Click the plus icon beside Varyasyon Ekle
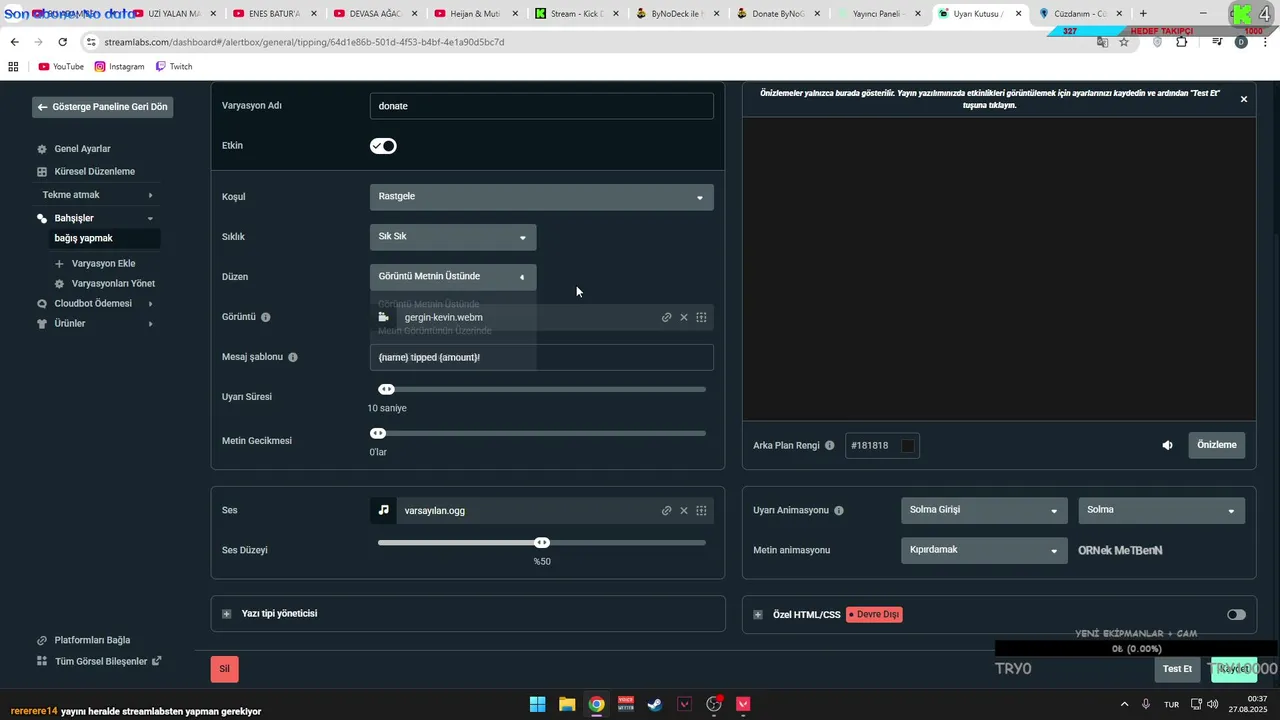Viewport: 1280px width, 720px height. pos(59,264)
